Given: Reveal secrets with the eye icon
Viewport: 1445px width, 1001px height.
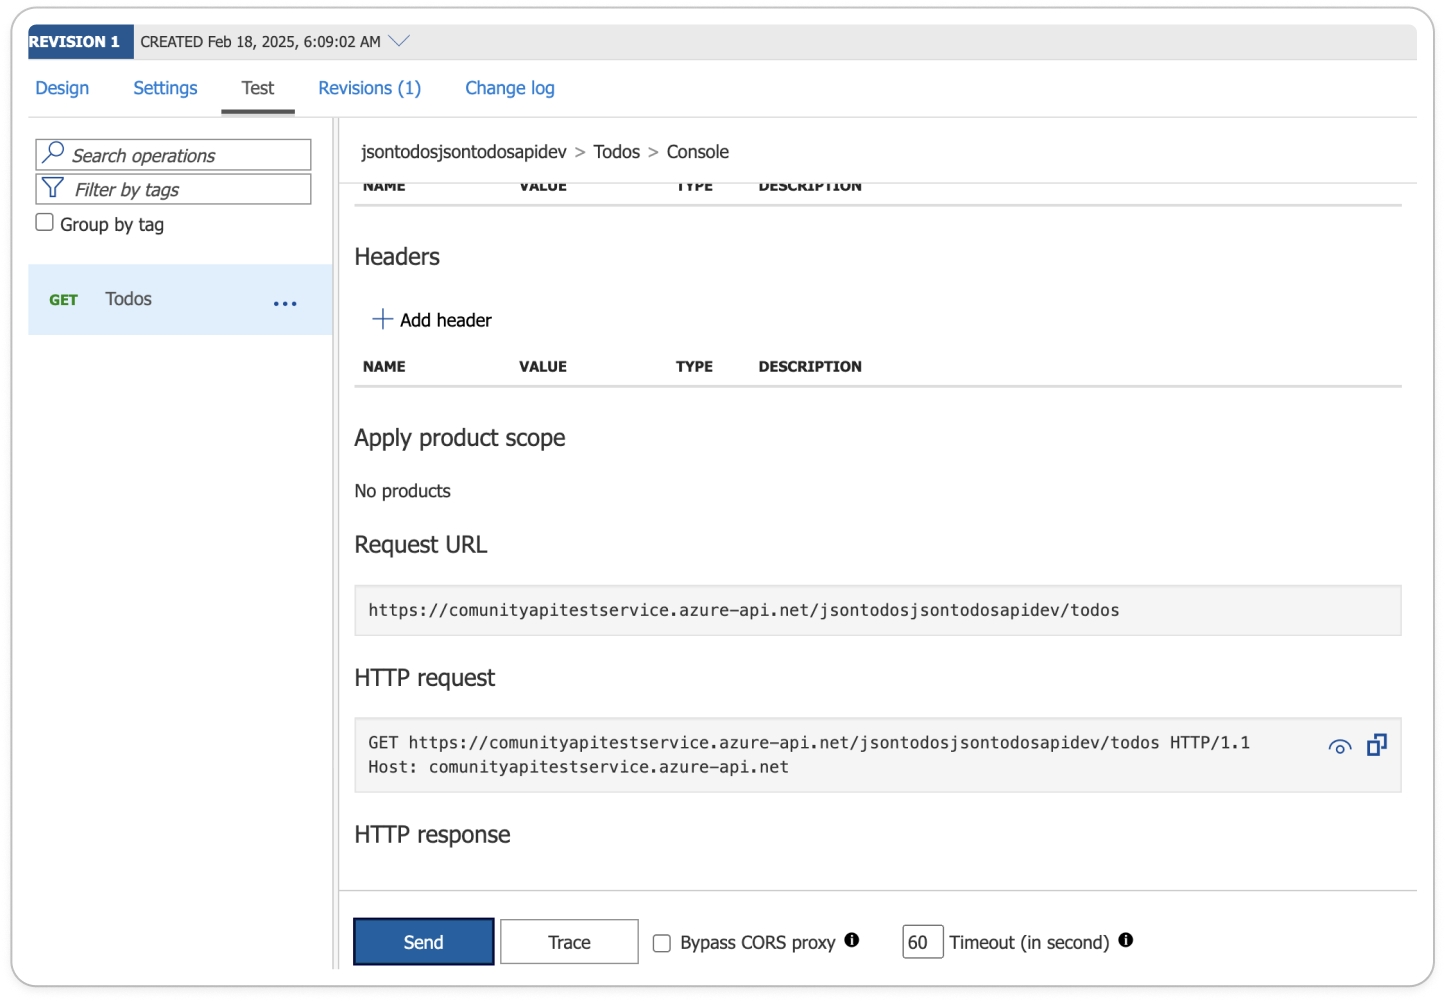Looking at the screenshot, I should [1339, 747].
